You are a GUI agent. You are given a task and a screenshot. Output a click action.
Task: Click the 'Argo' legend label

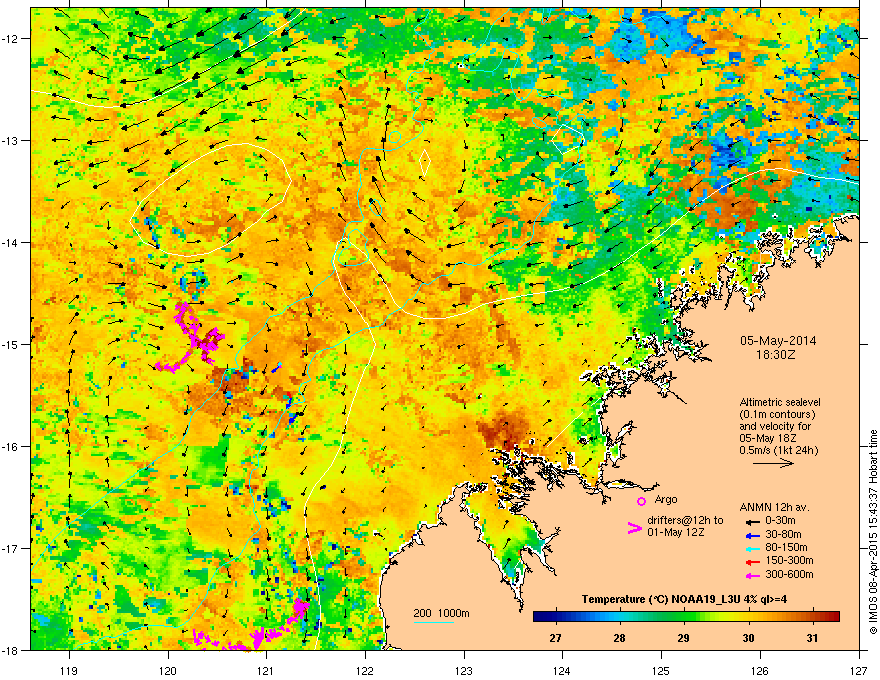(666, 499)
